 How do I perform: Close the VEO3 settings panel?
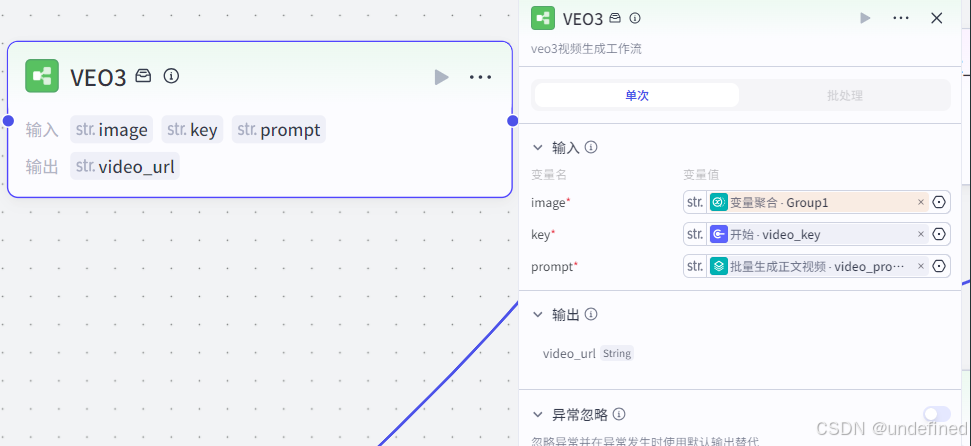(936, 18)
